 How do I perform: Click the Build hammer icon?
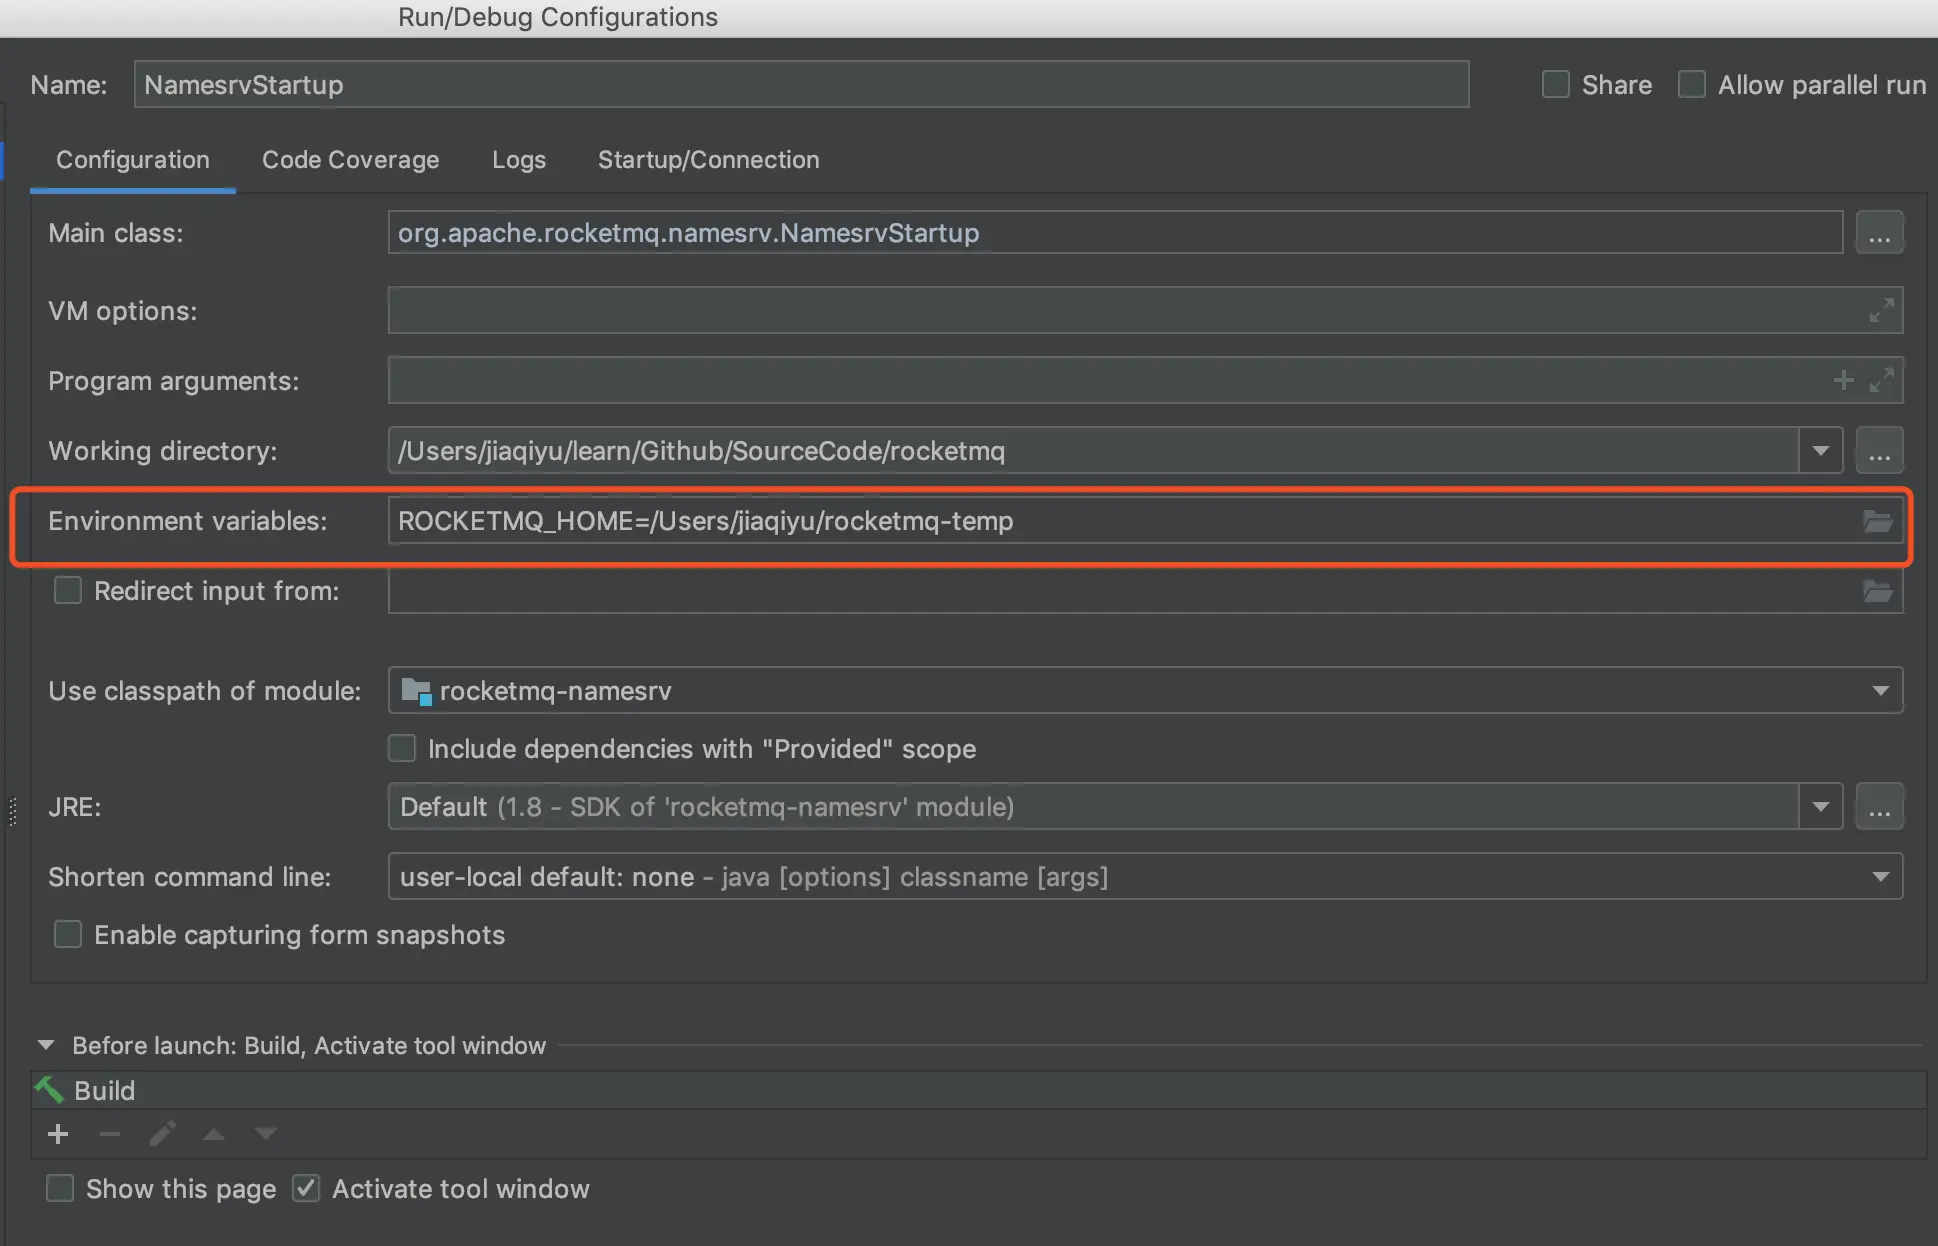coord(49,1090)
